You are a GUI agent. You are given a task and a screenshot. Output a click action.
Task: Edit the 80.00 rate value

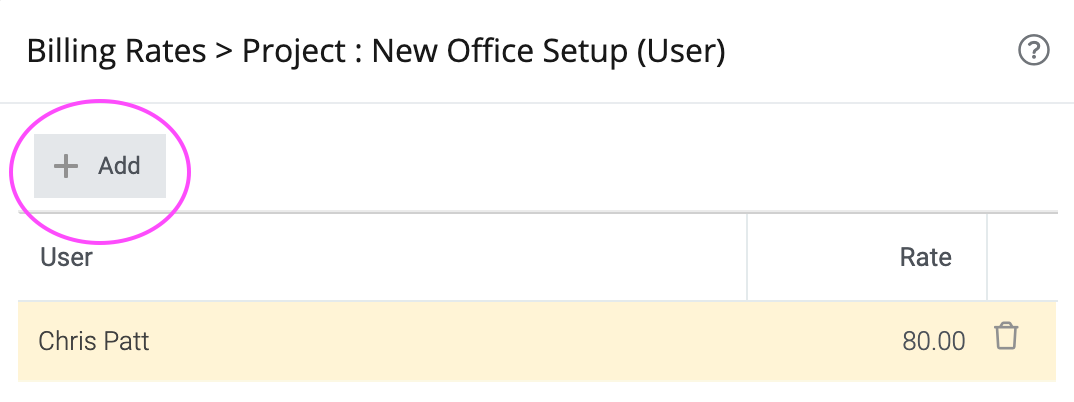(934, 341)
